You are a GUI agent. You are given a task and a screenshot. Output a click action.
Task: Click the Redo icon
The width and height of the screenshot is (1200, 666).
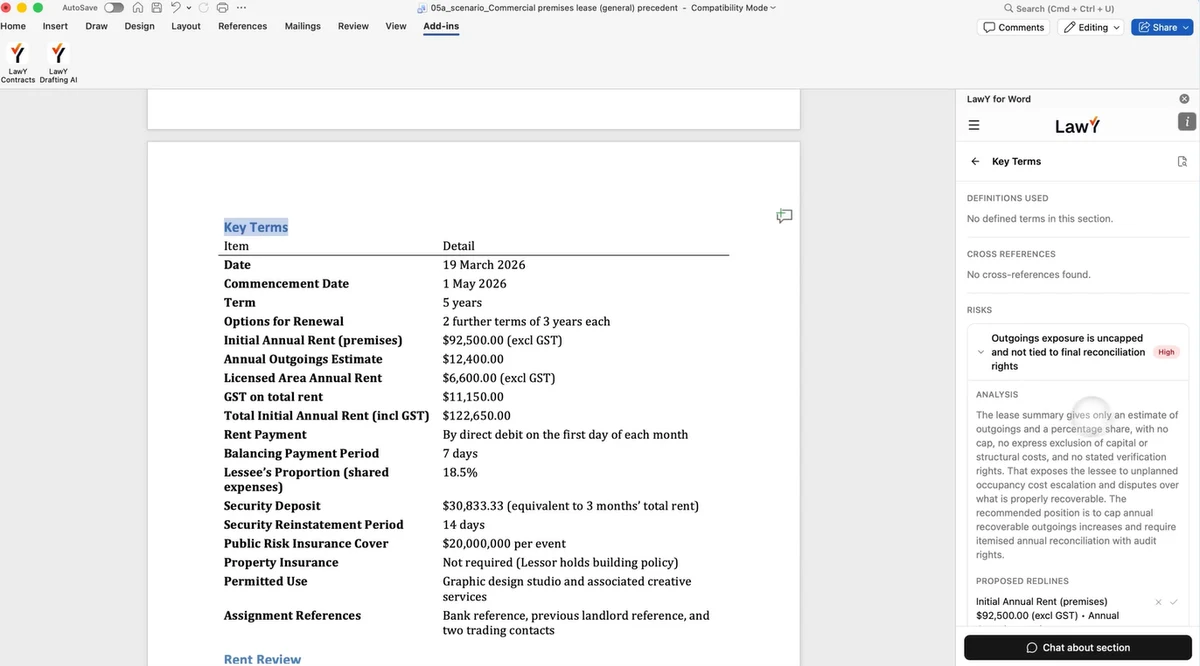pyautogui.click(x=204, y=8)
